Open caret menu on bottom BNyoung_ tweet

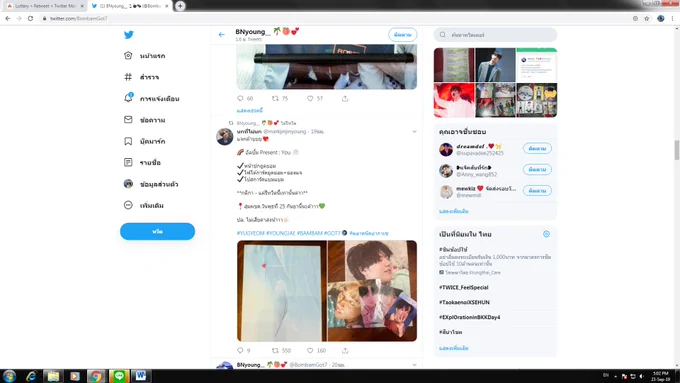tap(414, 365)
